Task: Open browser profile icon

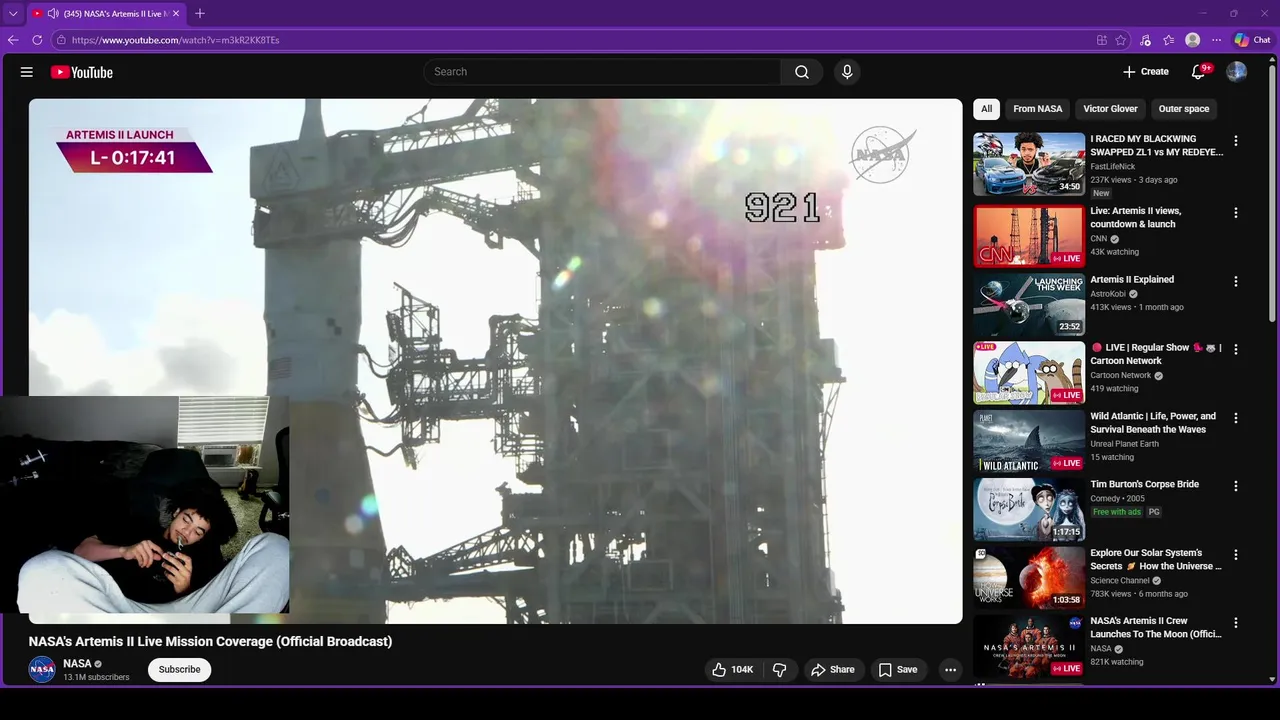Action: tap(1192, 40)
